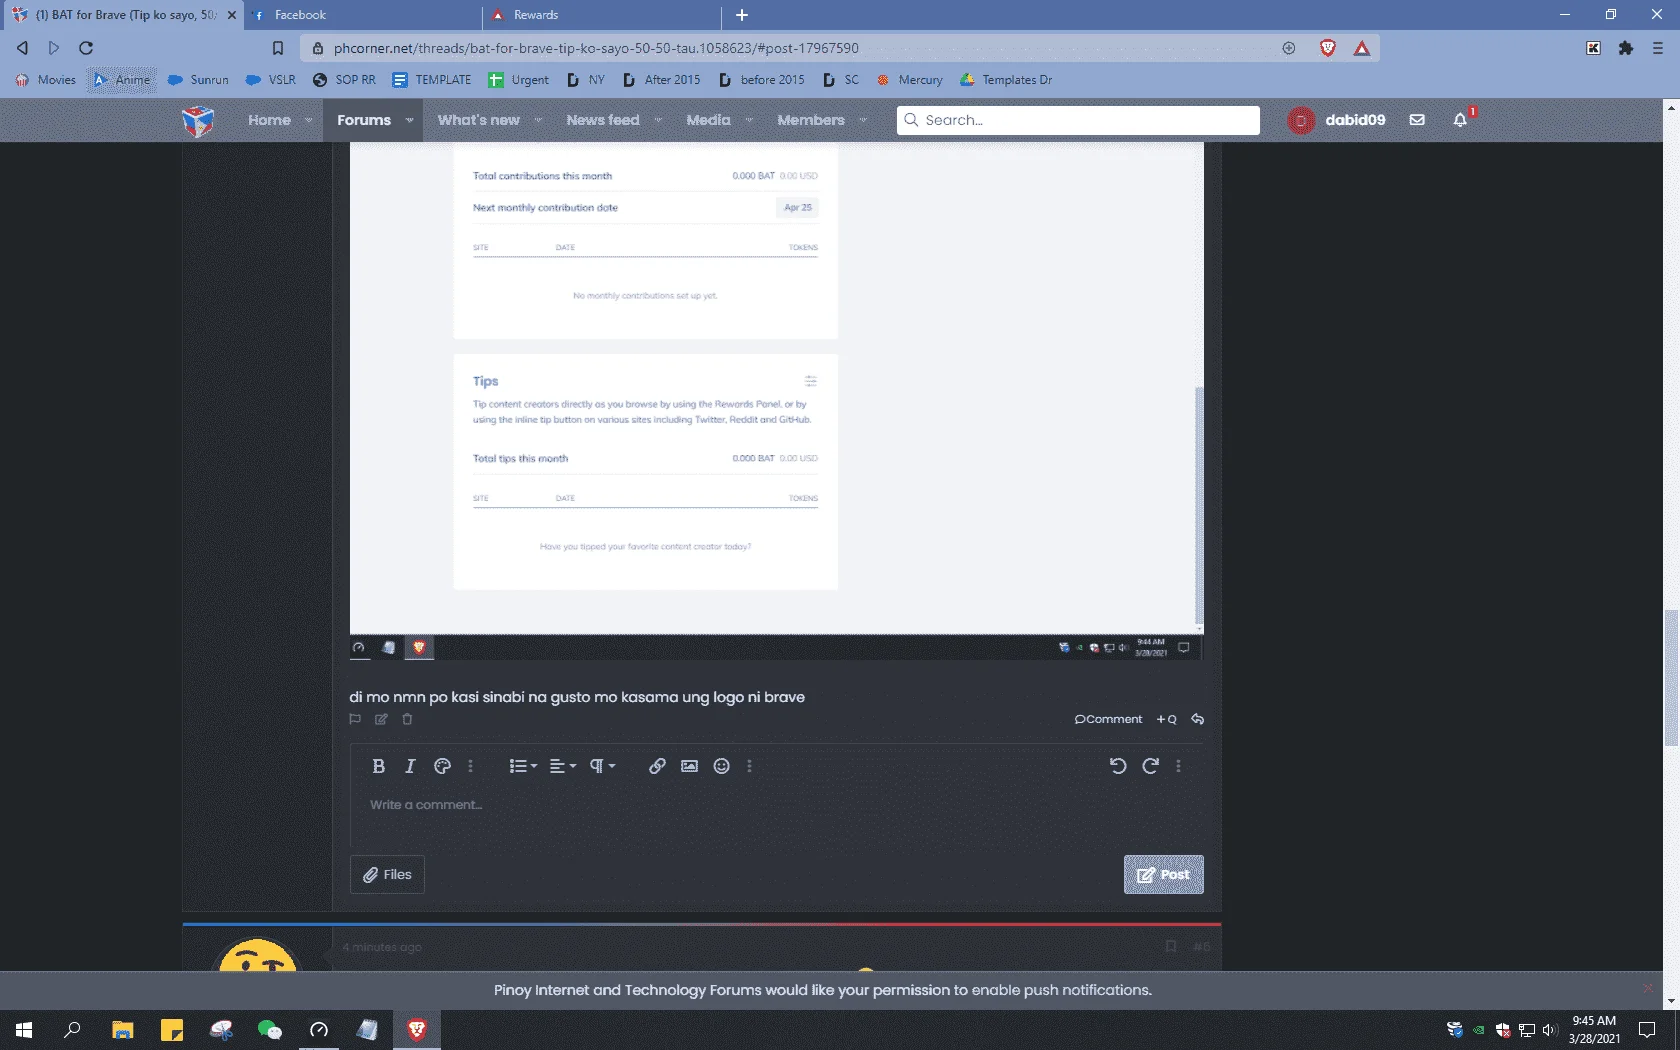Image resolution: width=1680 pixels, height=1050 pixels.
Task: Insert an image in comment editor
Action: [x=689, y=766]
